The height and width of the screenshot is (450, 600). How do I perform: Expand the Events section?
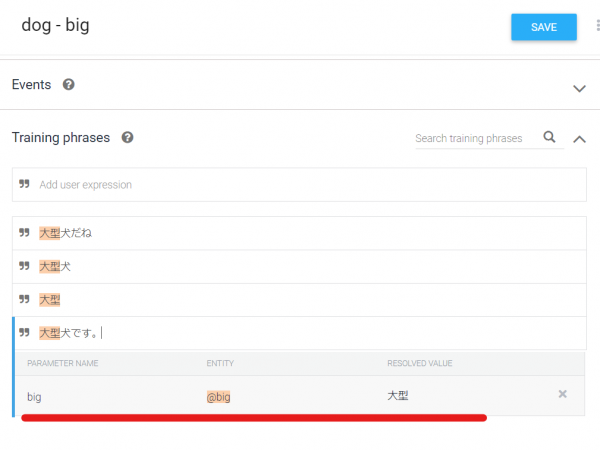click(579, 88)
